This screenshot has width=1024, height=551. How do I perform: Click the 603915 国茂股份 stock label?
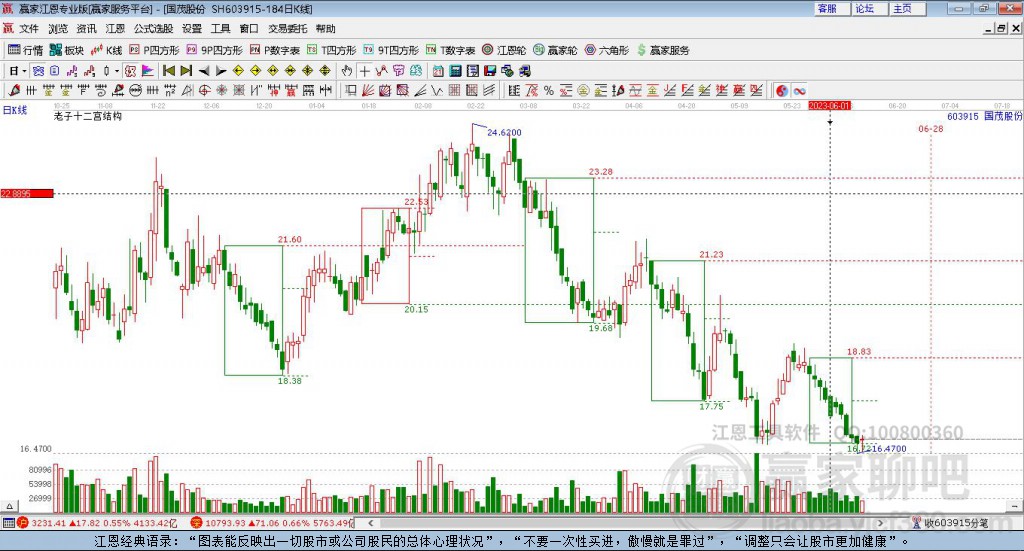tap(984, 116)
